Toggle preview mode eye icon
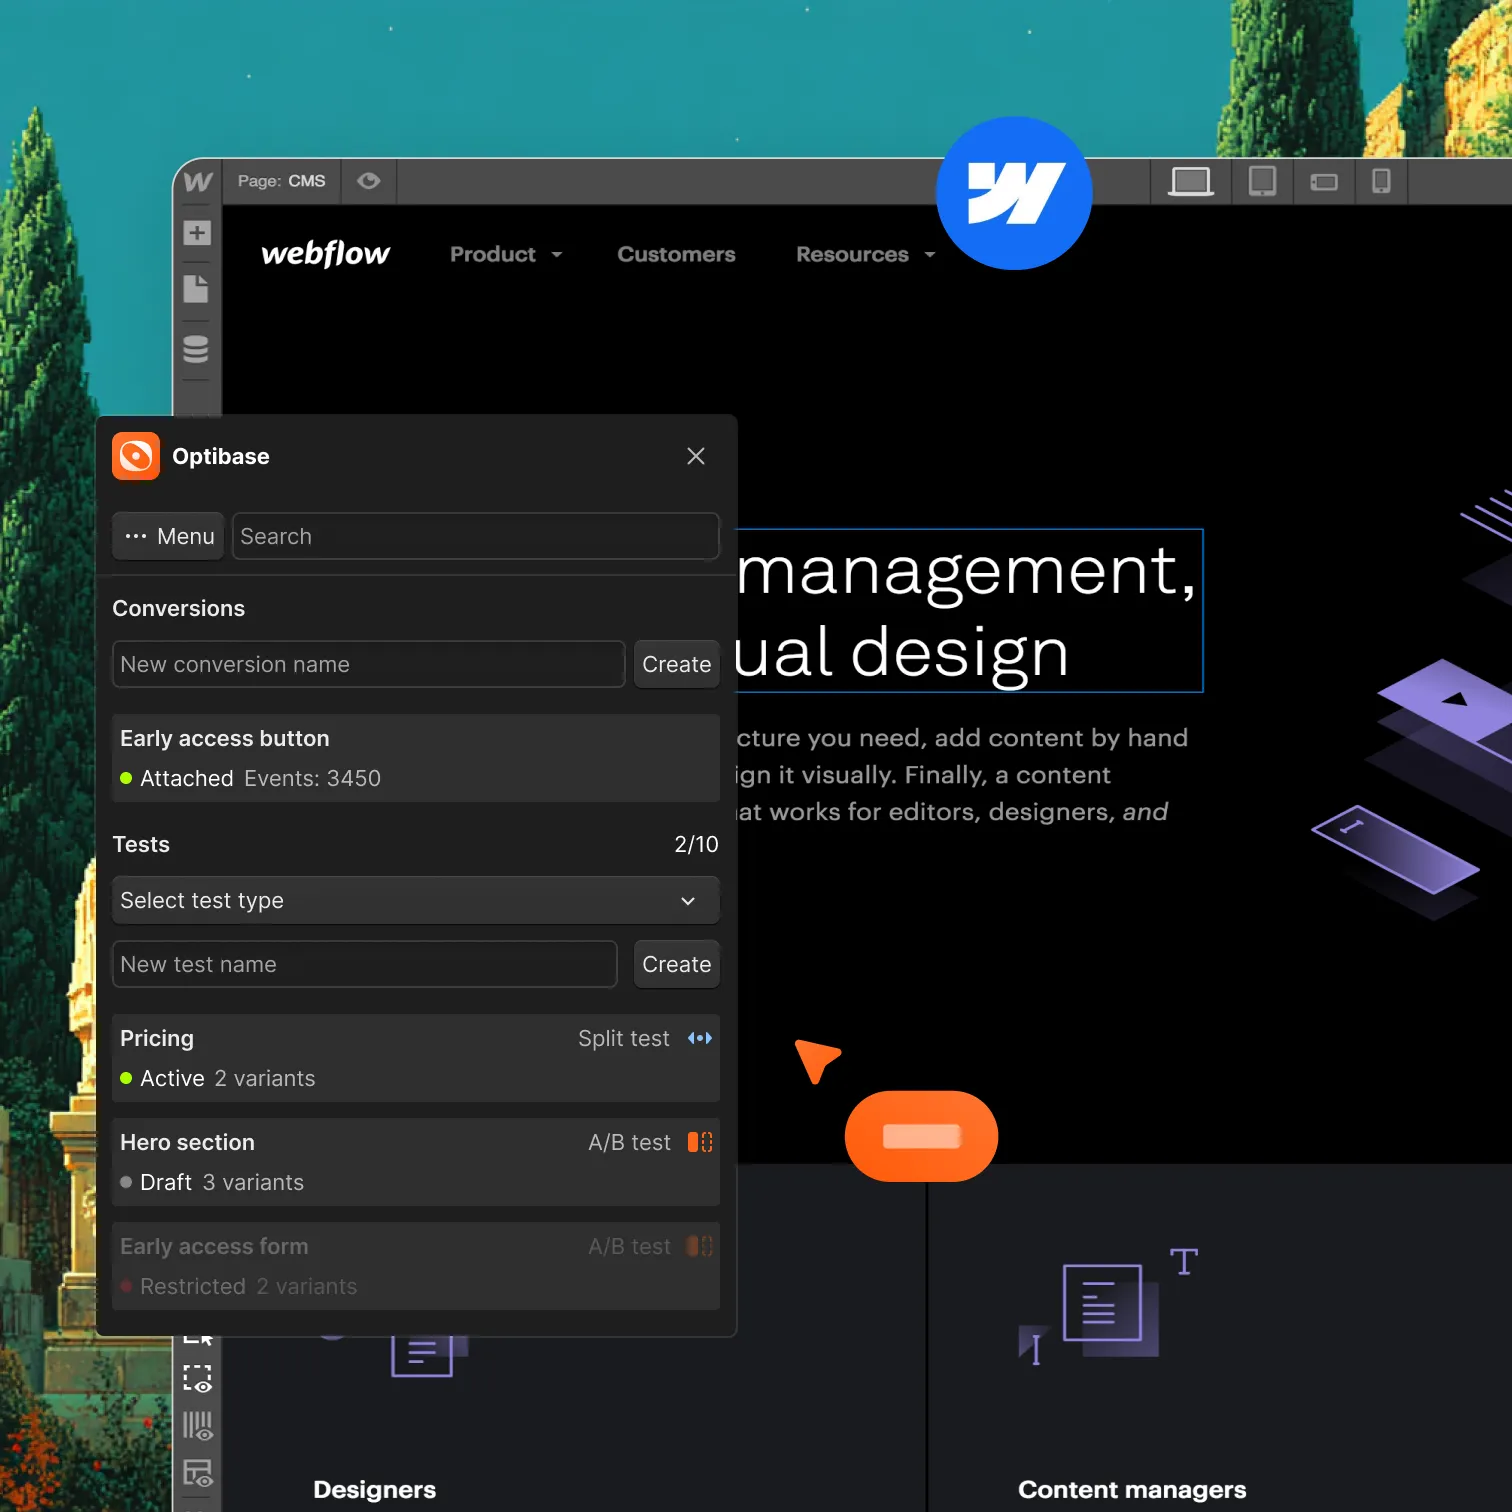This screenshot has width=1512, height=1512. click(x=369, y=181)
